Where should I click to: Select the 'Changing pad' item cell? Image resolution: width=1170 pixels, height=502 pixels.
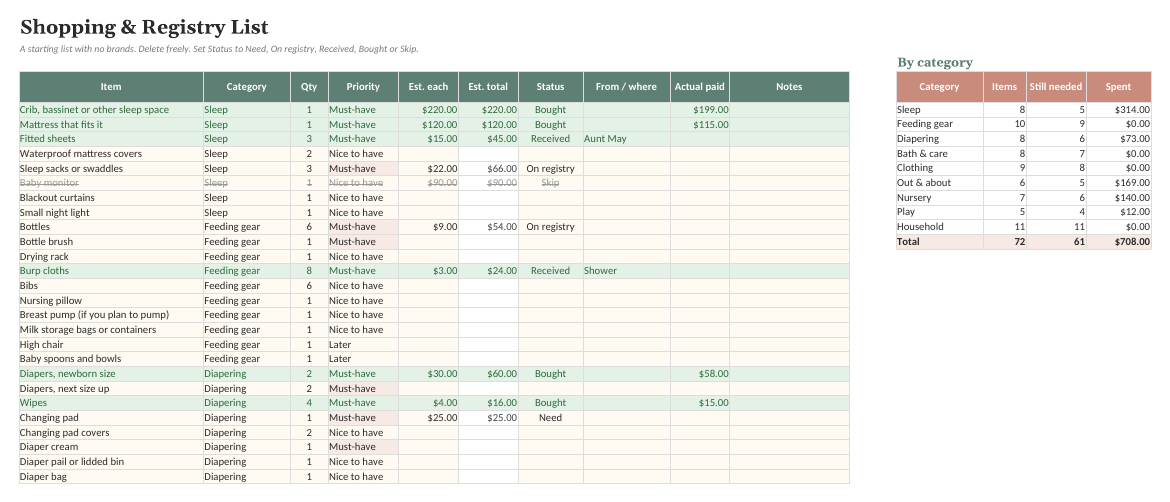point(111,418)
